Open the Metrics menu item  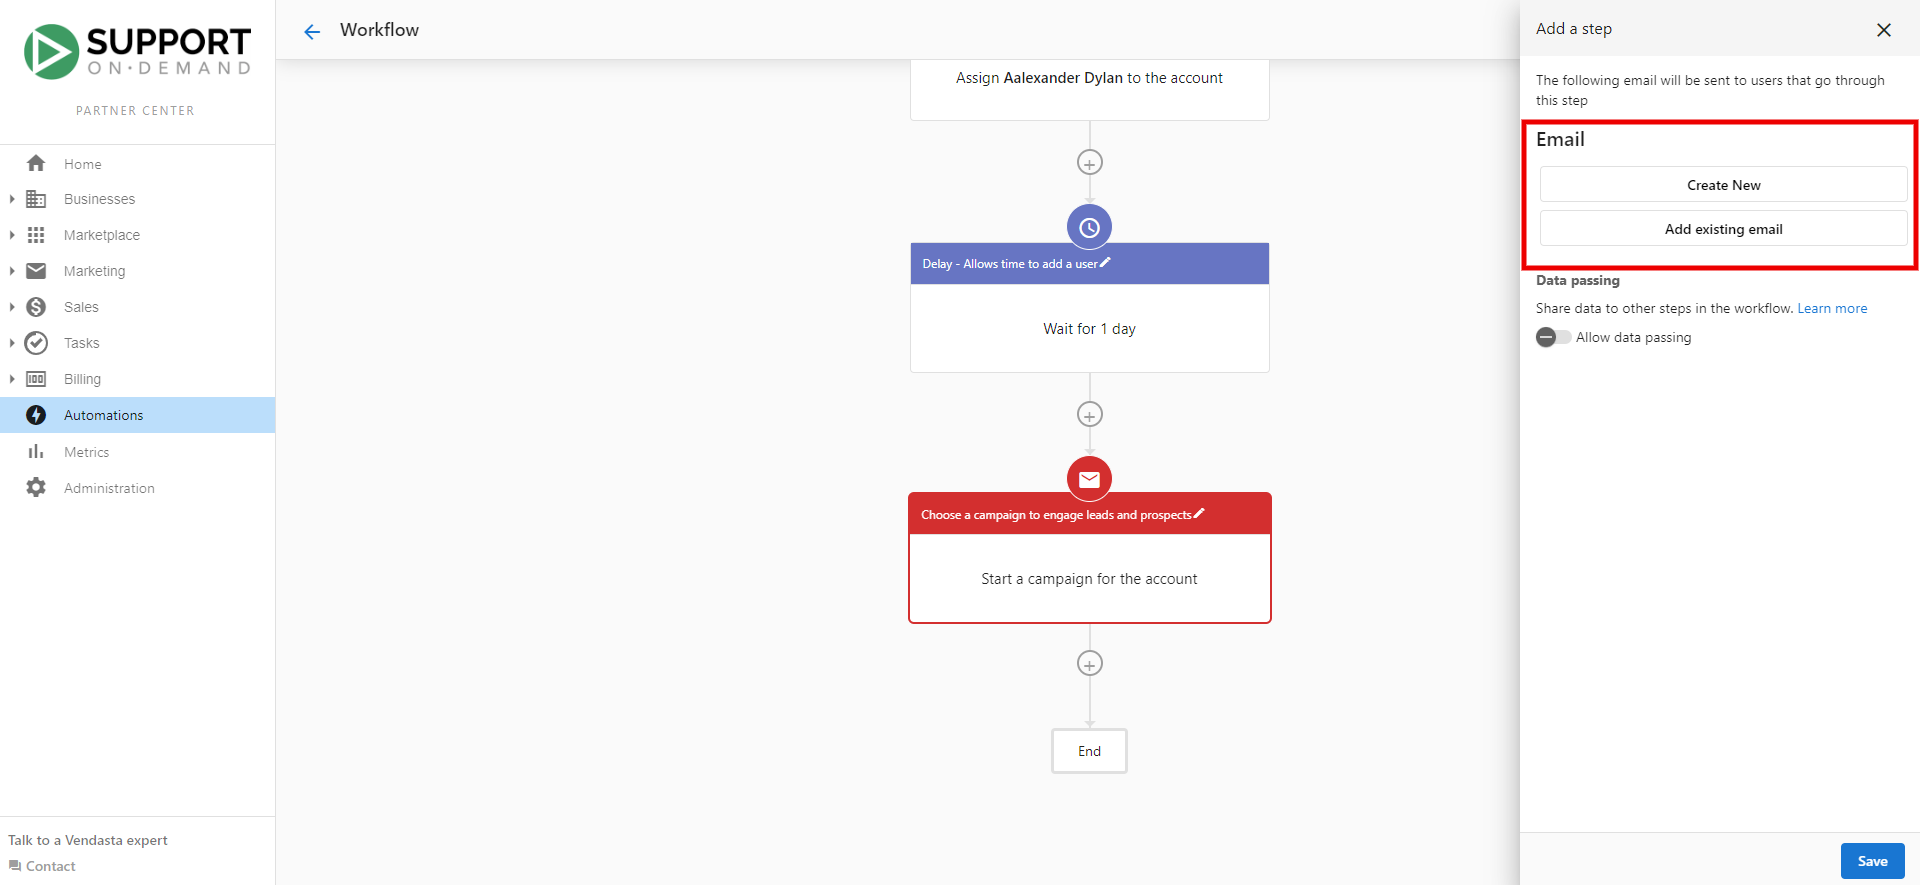pos(137,452)
